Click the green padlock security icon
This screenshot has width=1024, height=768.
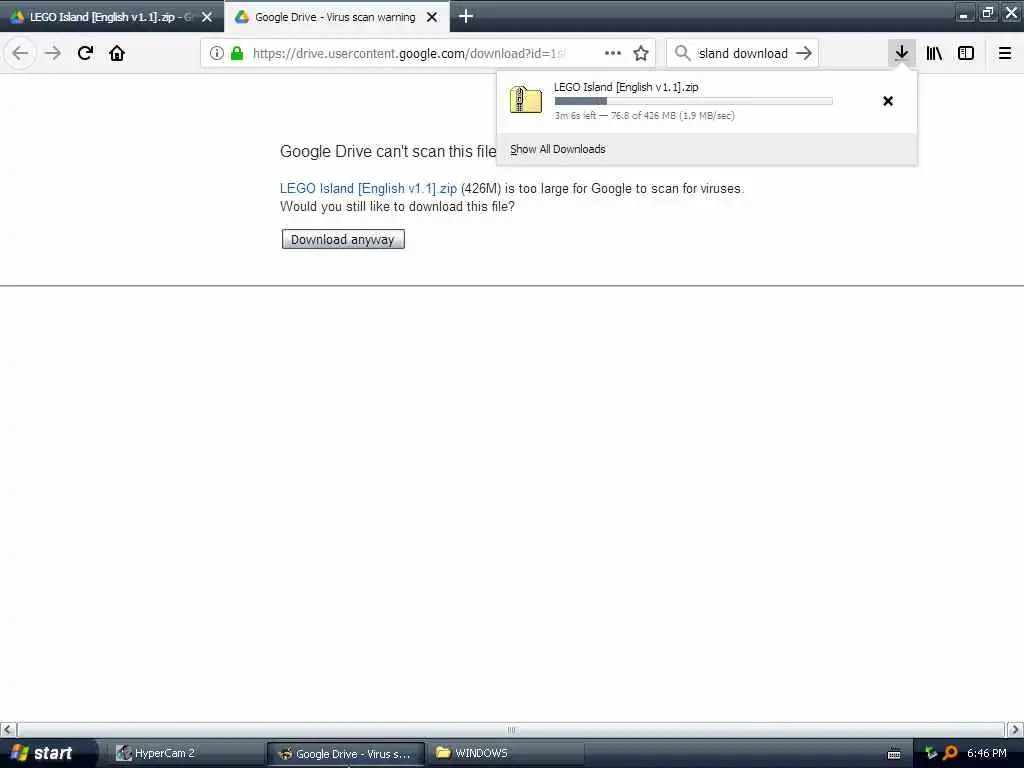click(237, 53)
